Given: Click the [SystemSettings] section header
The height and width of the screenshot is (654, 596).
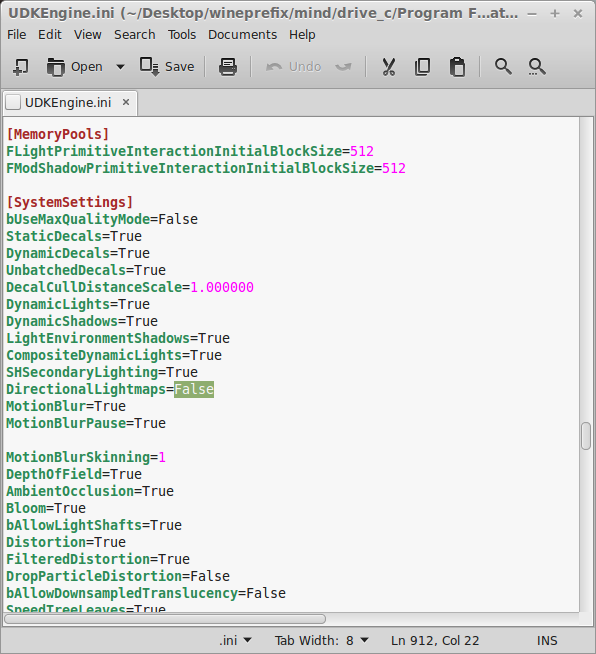Looking at the screenshot, I should pos(70,202).
